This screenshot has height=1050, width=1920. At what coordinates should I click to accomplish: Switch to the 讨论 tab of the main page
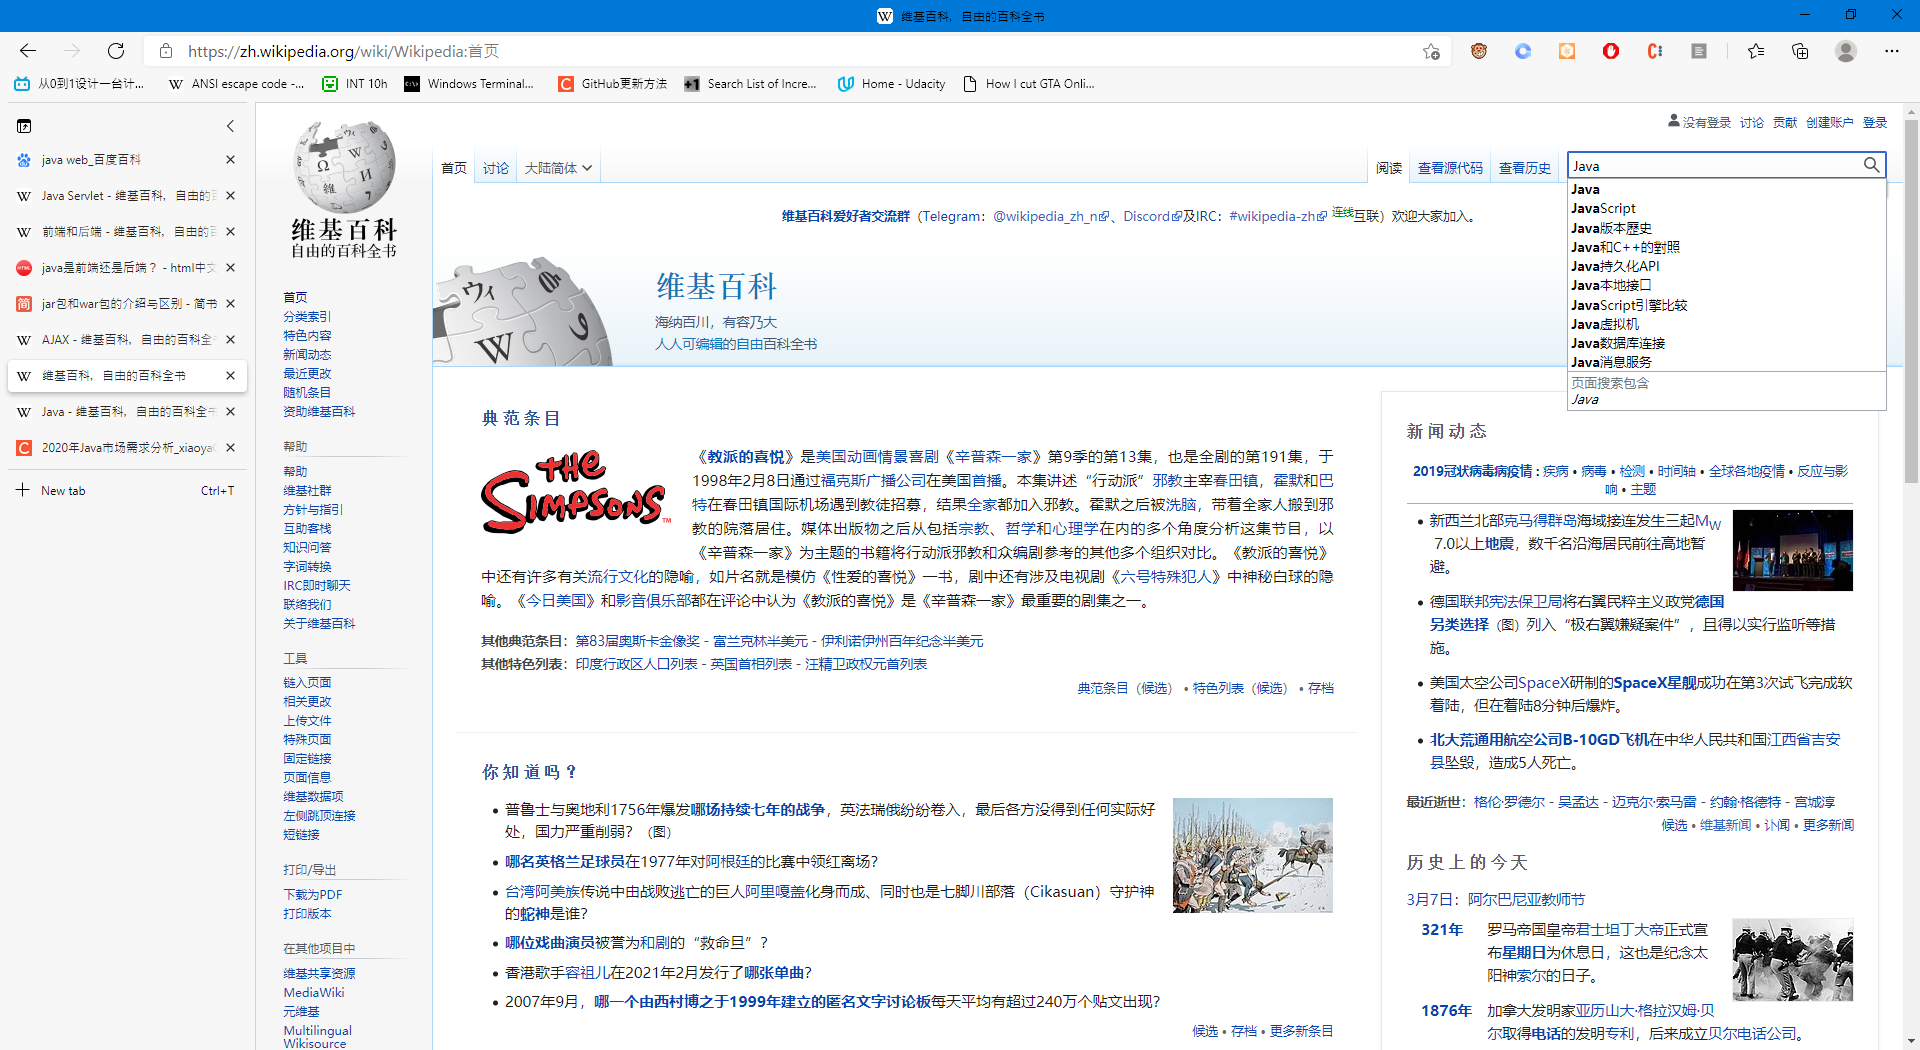495,168
